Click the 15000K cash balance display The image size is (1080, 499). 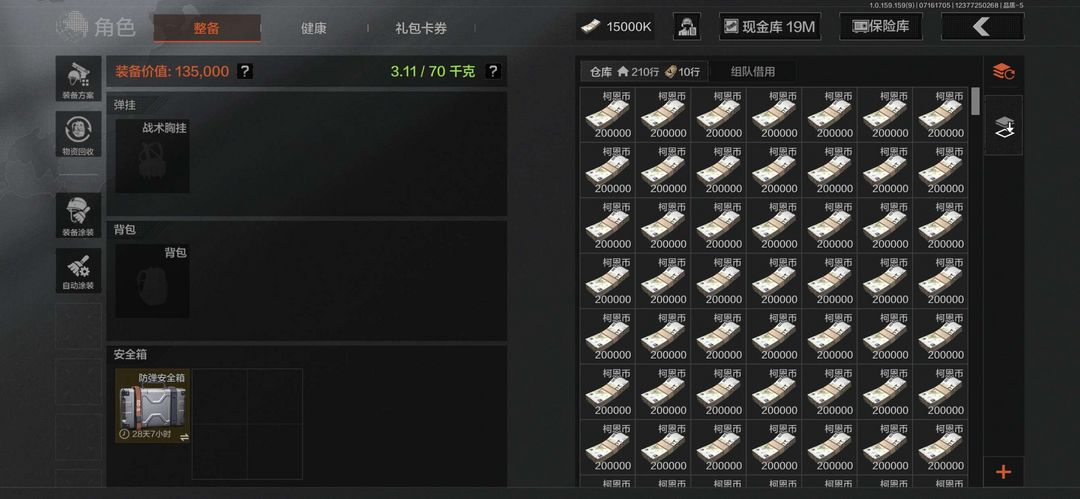[x=615, y=27]
